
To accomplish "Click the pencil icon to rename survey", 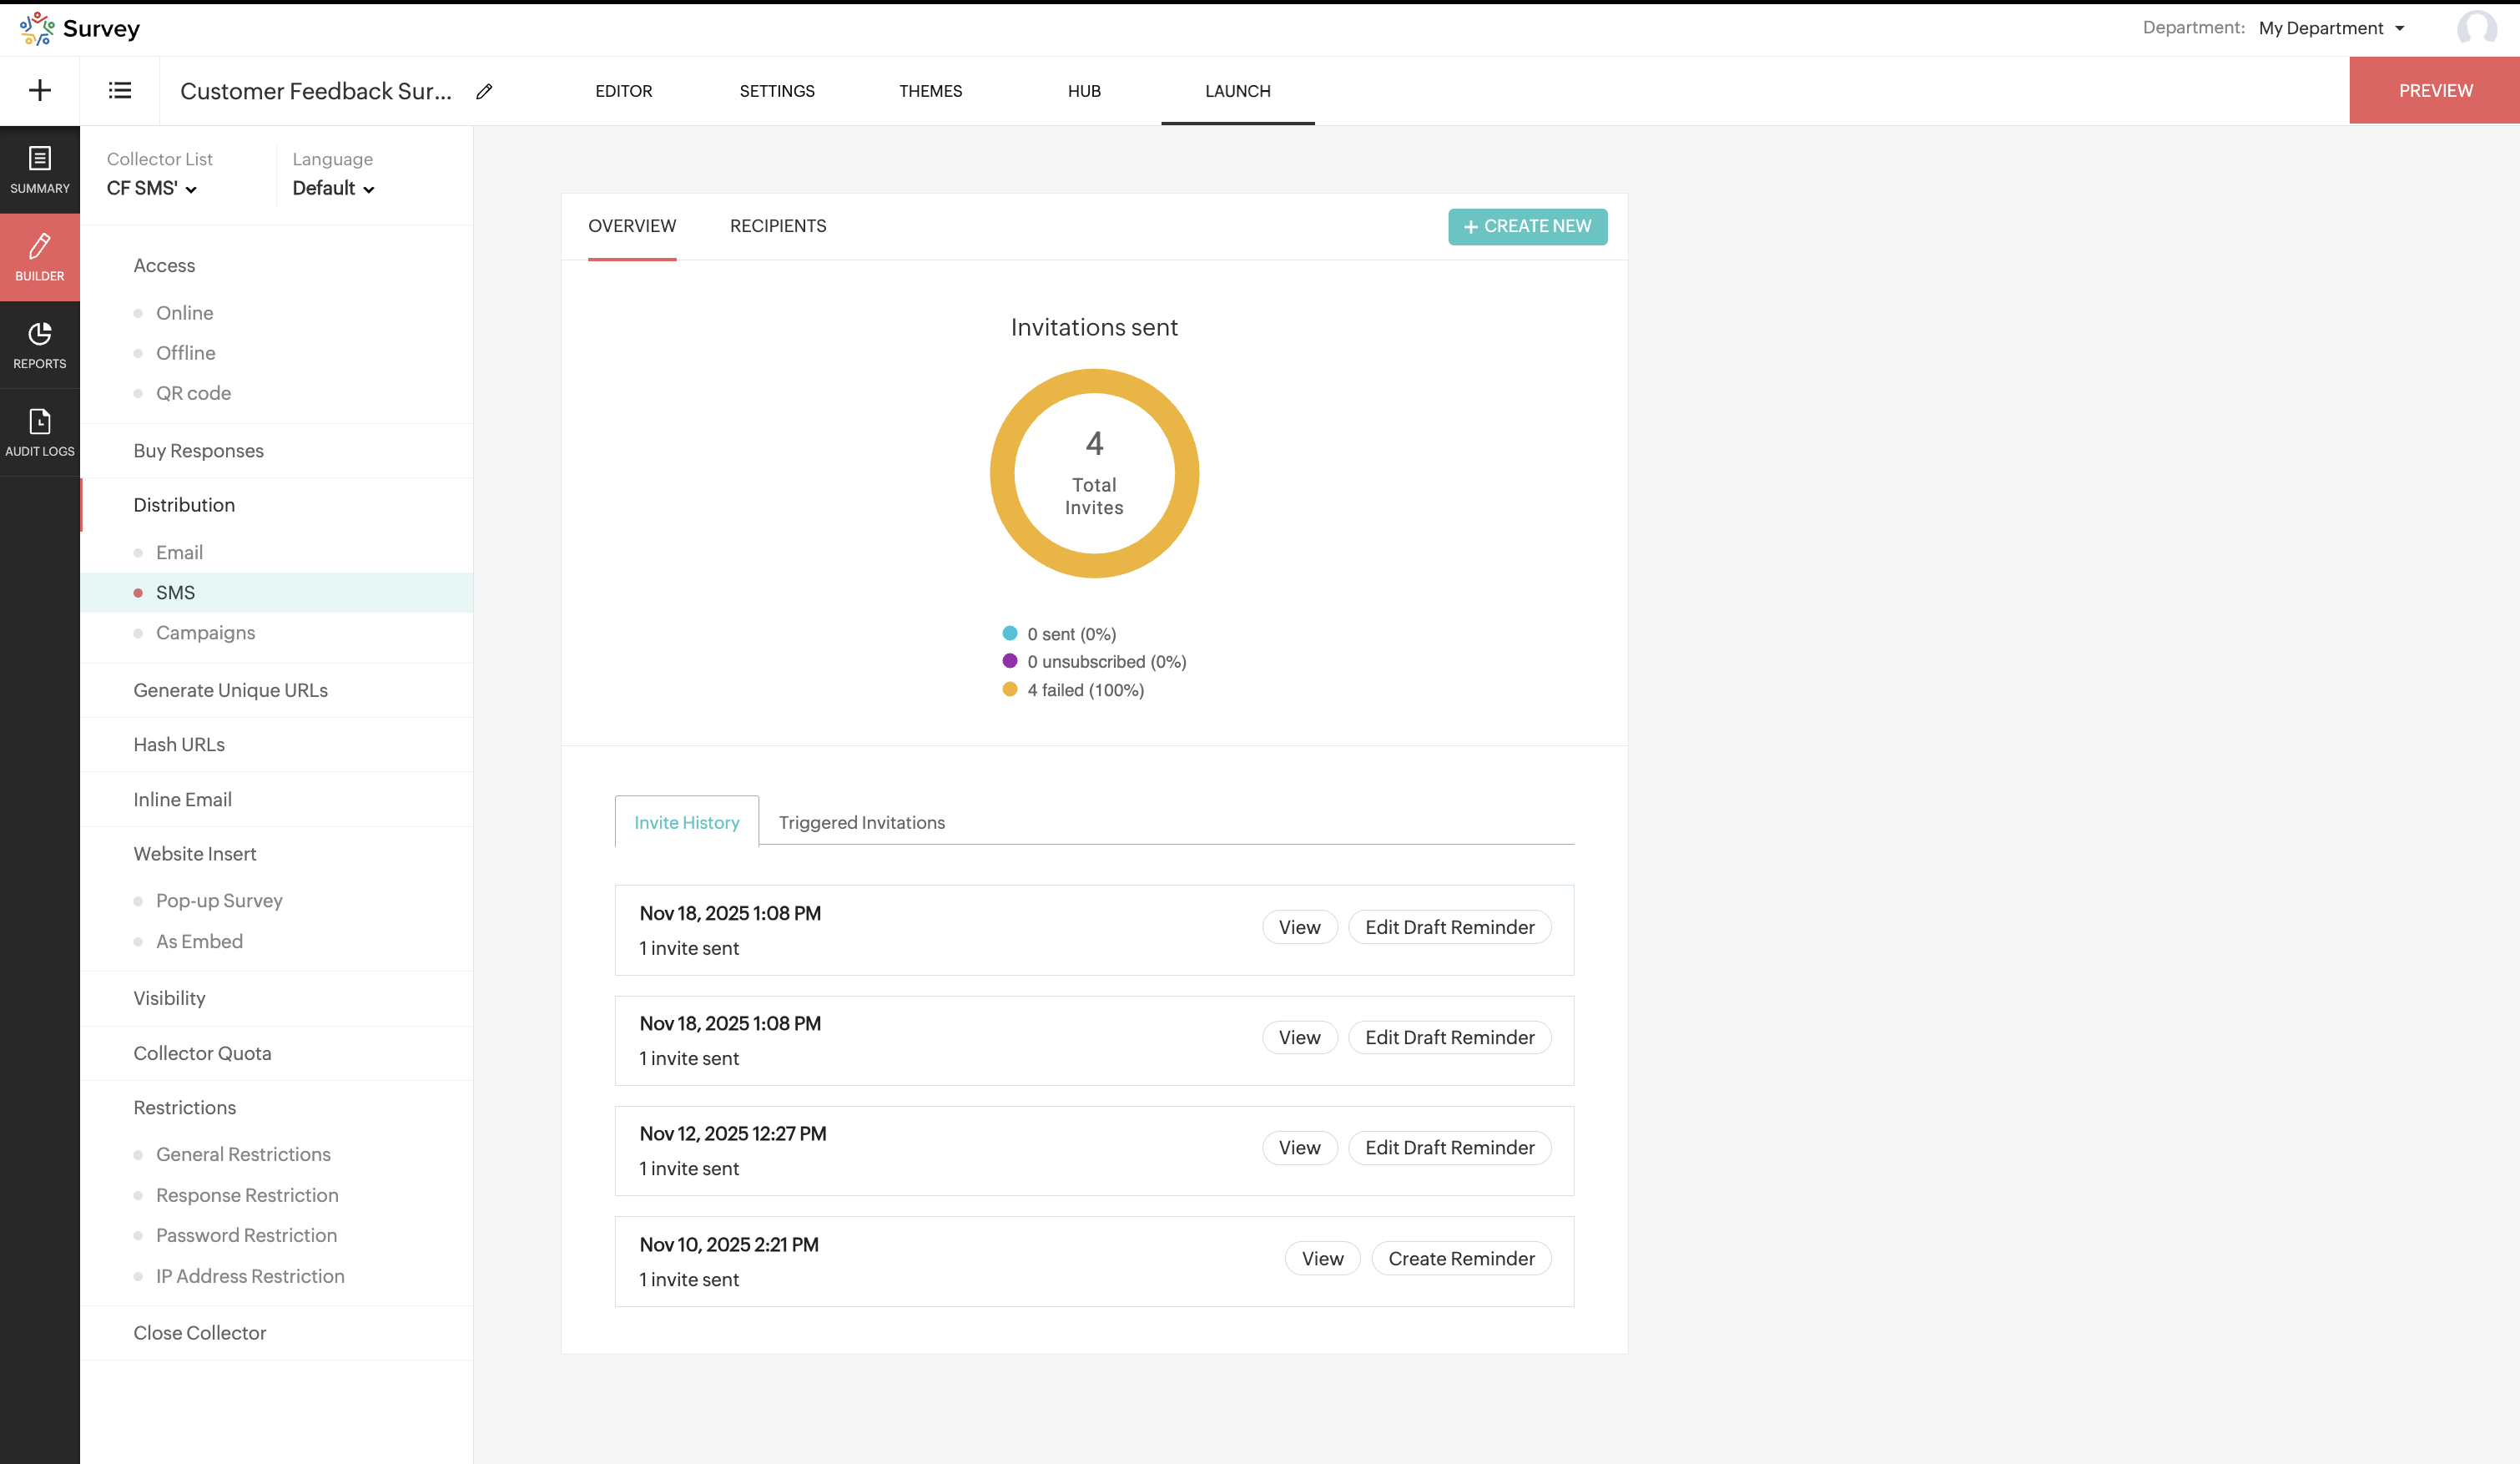I will 484,91.
